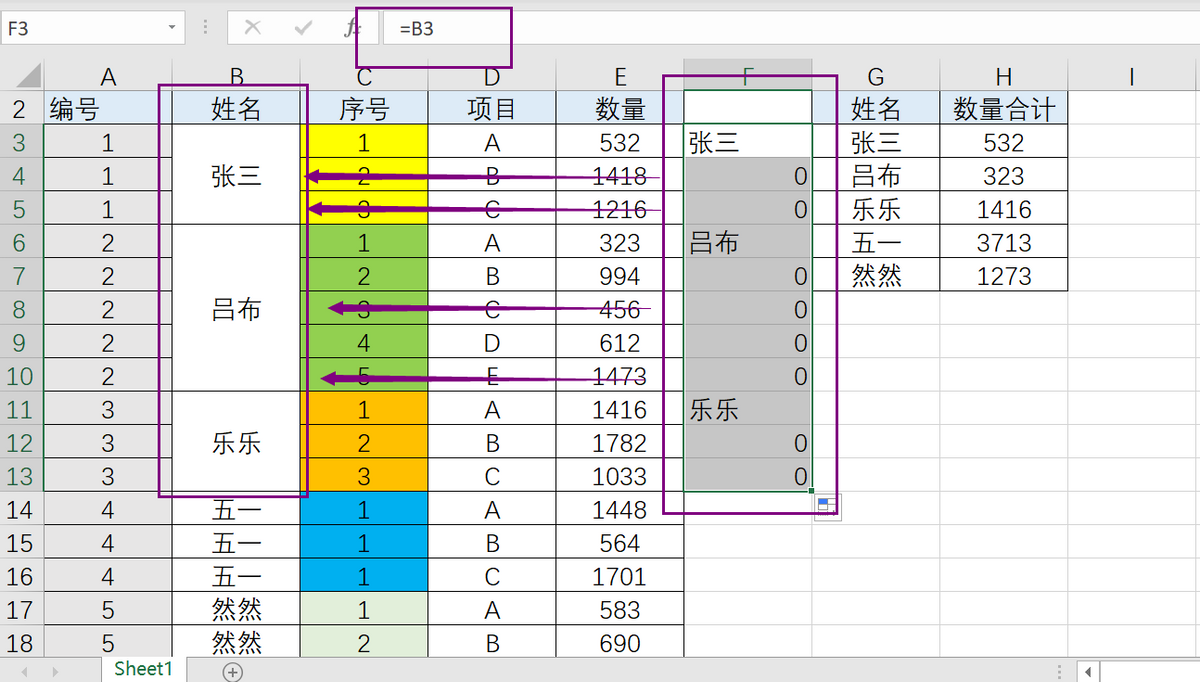Viewport: 1200px width, 682px height.
Task: Click the 数量 header cell in column E
Action: click(620, 108)
